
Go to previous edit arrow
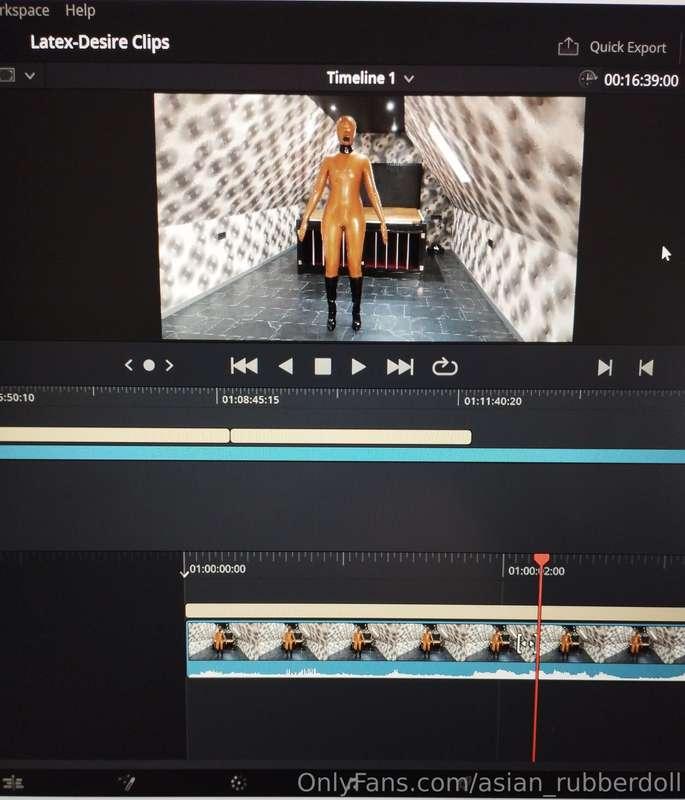(129, 365)
